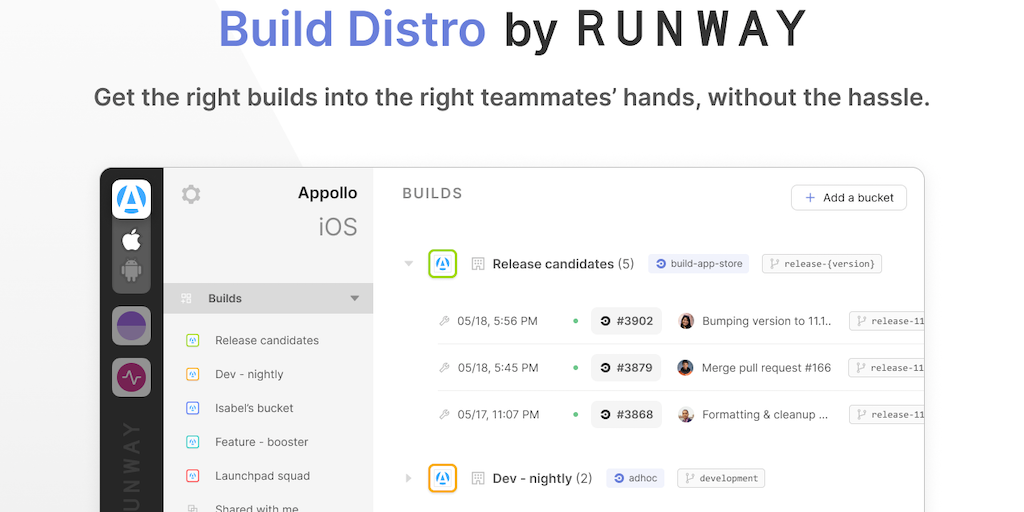Click the timestamp 05/18, 5:56 PM

pyautogui.click(x=498, y=321)
